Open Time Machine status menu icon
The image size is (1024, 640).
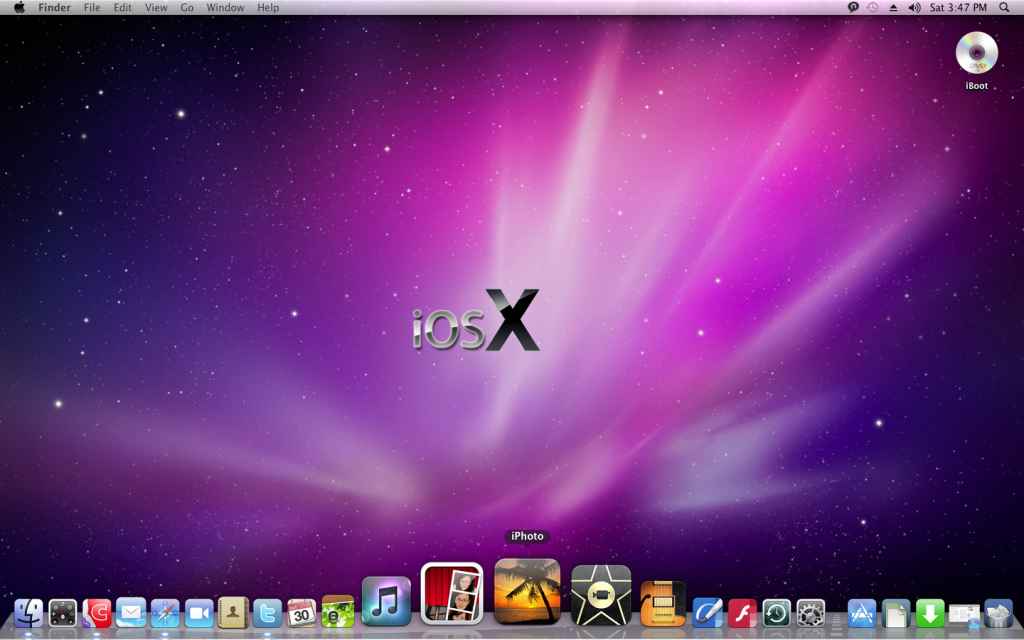tap(872, 7)
